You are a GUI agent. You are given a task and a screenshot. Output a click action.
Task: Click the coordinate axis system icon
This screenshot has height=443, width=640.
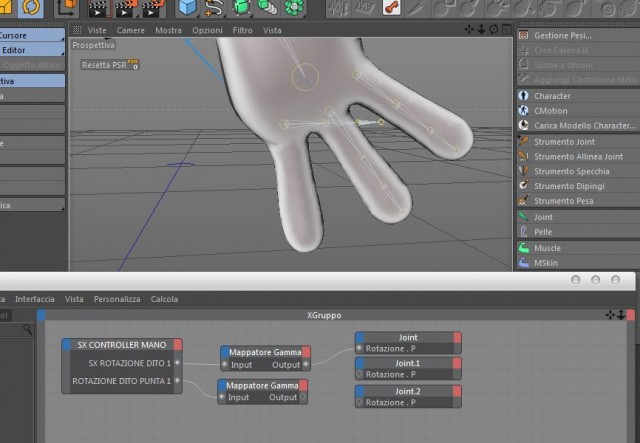tap(66, 8)
